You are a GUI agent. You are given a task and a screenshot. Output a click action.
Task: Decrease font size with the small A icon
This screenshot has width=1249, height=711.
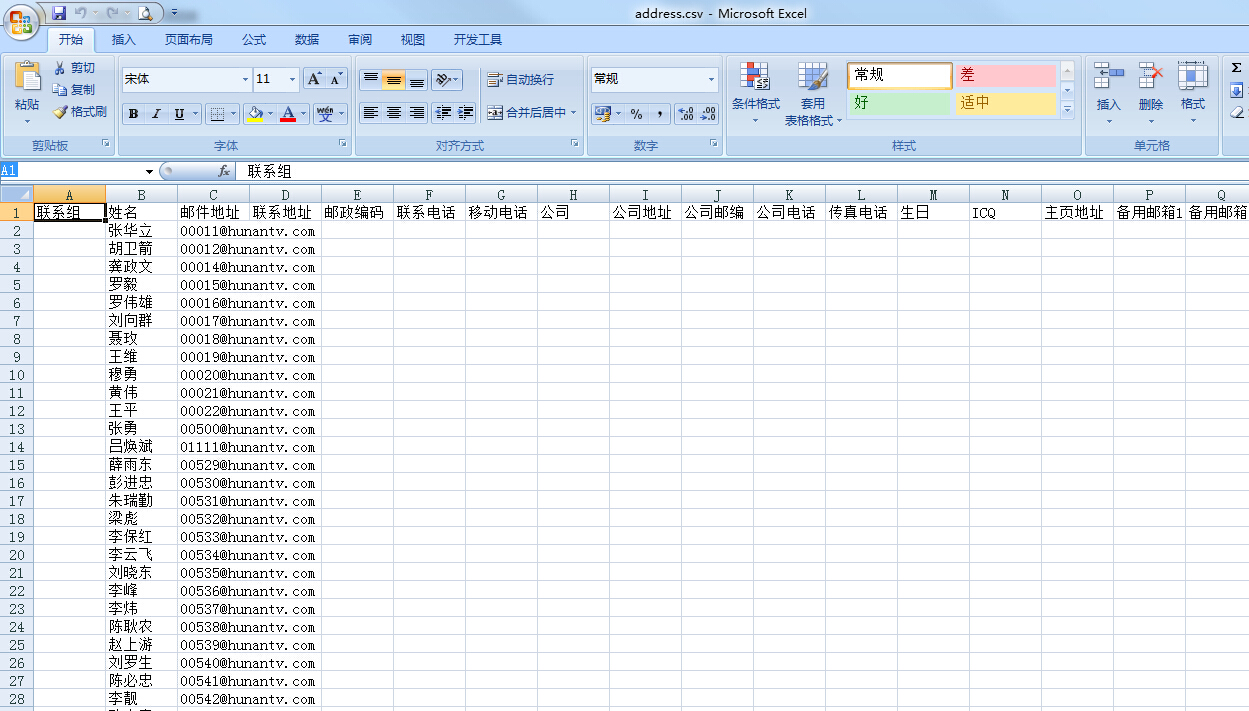pos(336,79)
